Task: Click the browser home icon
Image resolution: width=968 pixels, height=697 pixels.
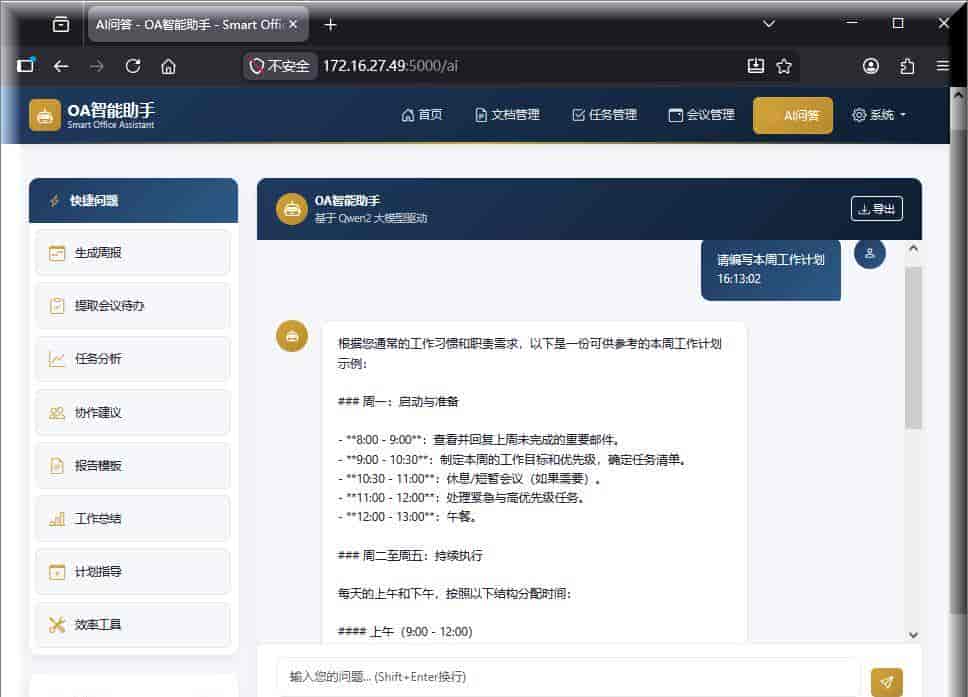Action: (x=169, y=66)
